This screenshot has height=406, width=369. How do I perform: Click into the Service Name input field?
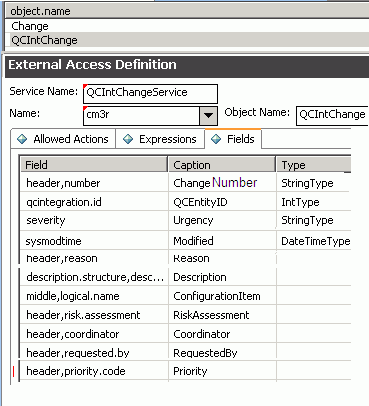(150, 93)
